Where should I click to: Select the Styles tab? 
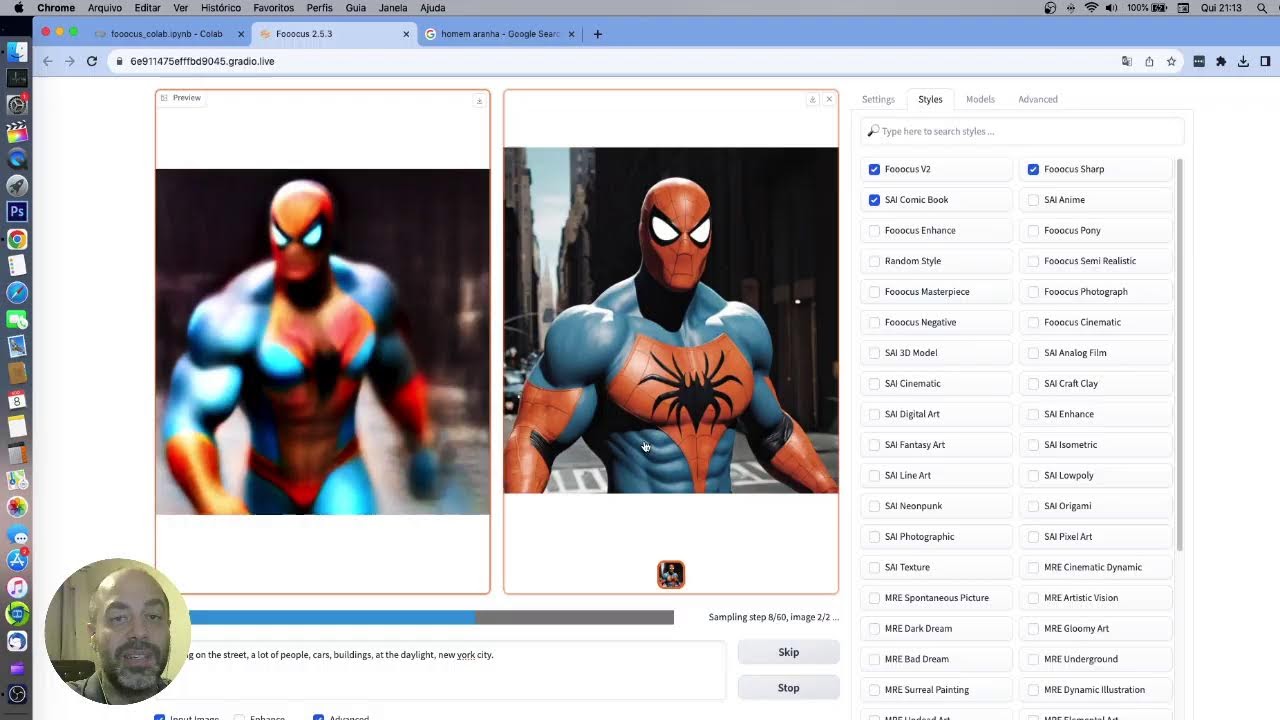[930, 99]
